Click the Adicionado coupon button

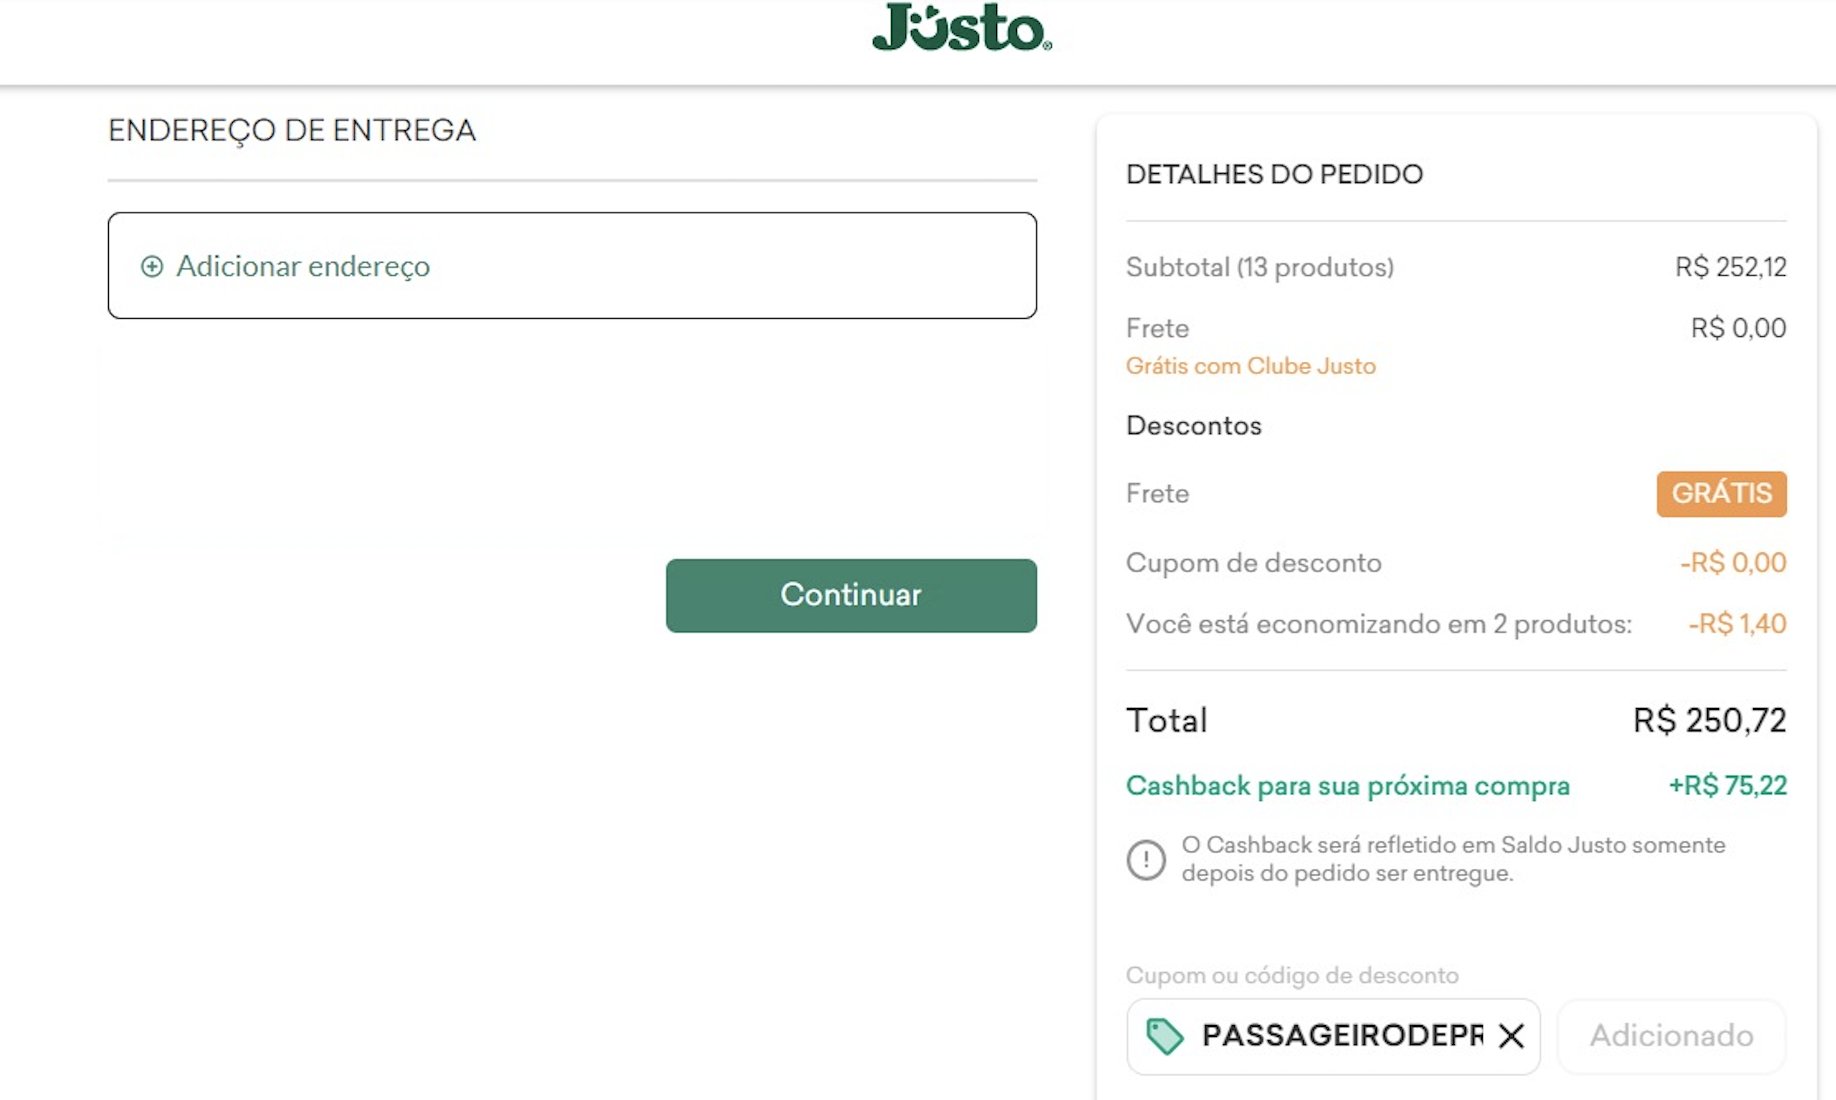point(1671,1036)
